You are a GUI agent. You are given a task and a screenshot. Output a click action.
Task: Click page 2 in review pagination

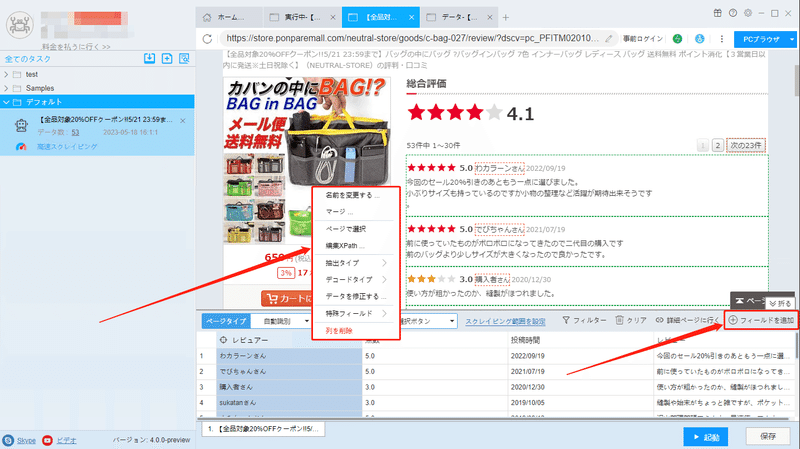point(718,145)
